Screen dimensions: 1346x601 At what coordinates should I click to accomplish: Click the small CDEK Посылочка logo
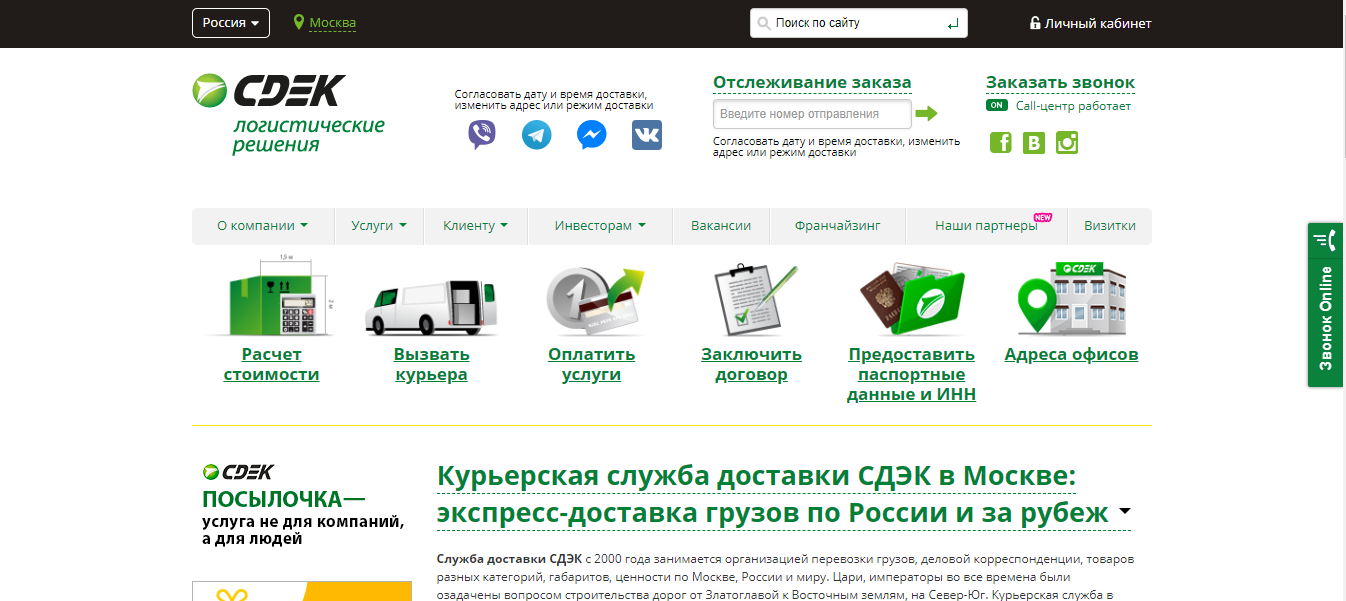pos(238,472)
